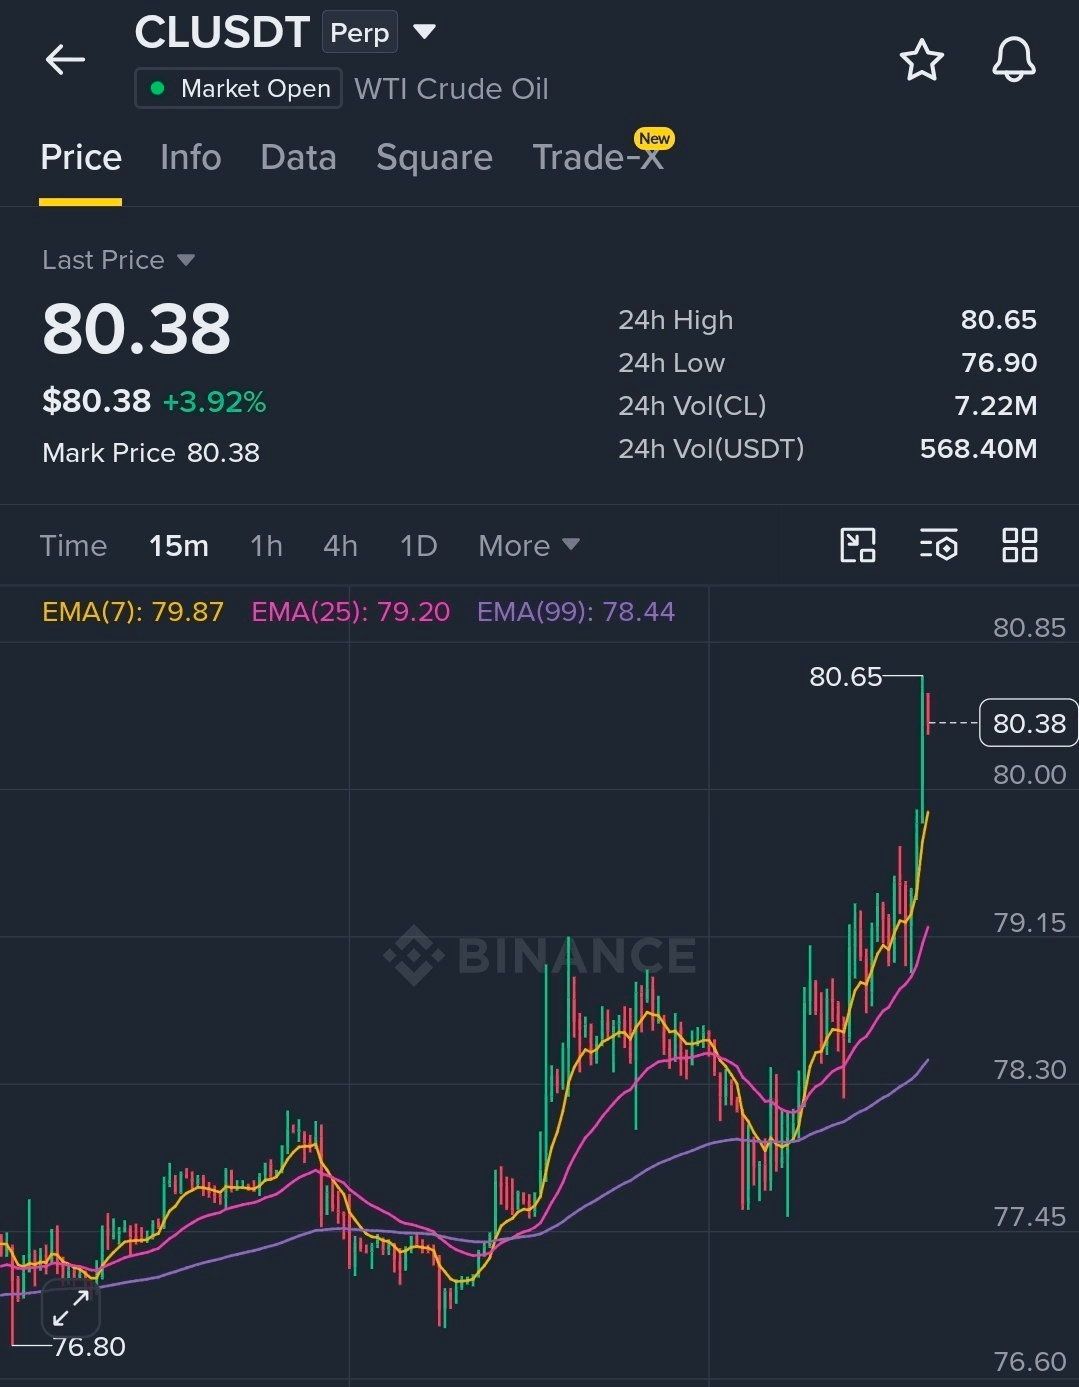Select the 4h chart interval

coord(340,545)
